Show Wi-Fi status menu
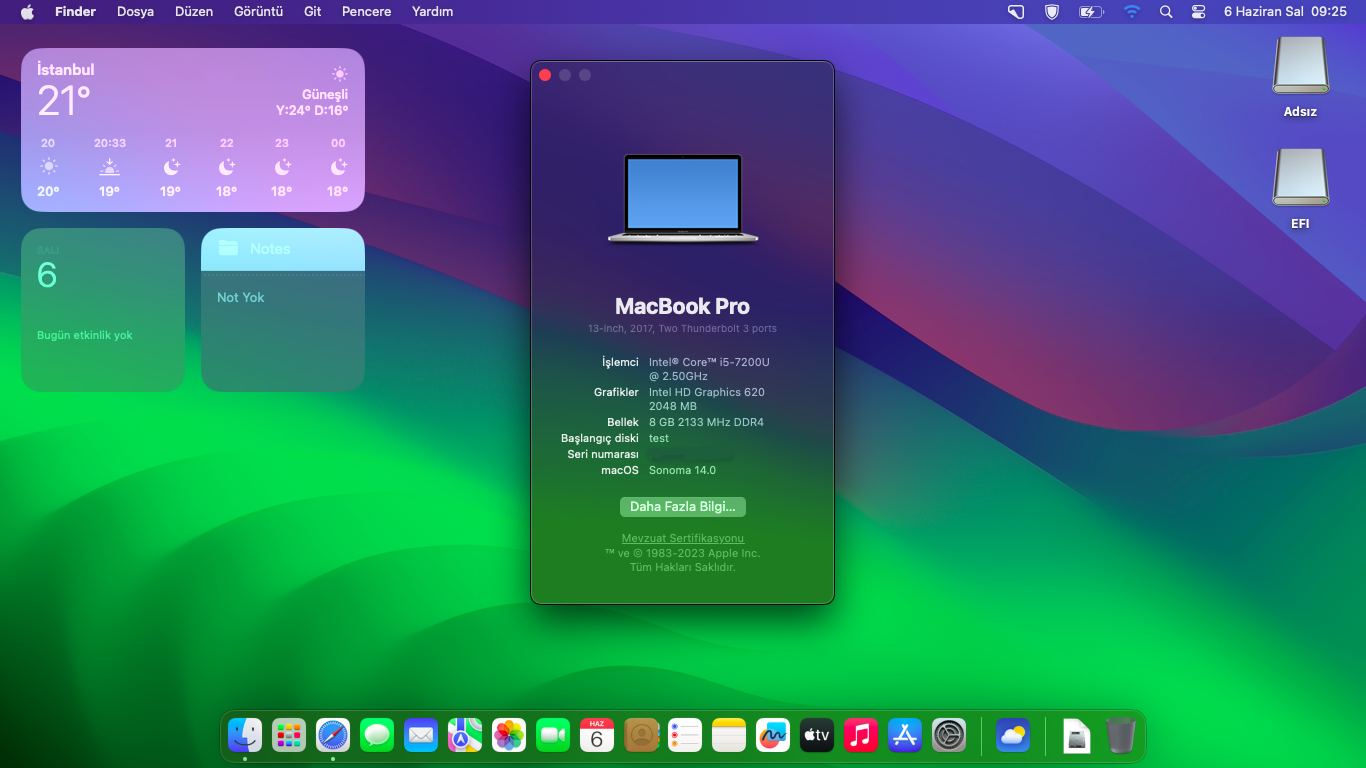 point(1131,12)
